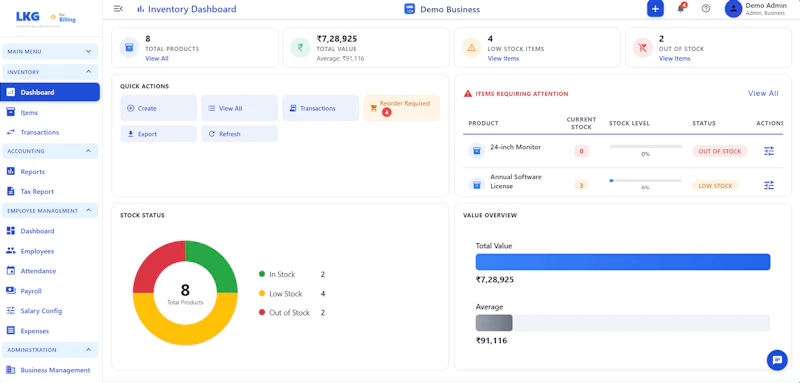Click the rupee Total Value icon

tap(301, 47)
